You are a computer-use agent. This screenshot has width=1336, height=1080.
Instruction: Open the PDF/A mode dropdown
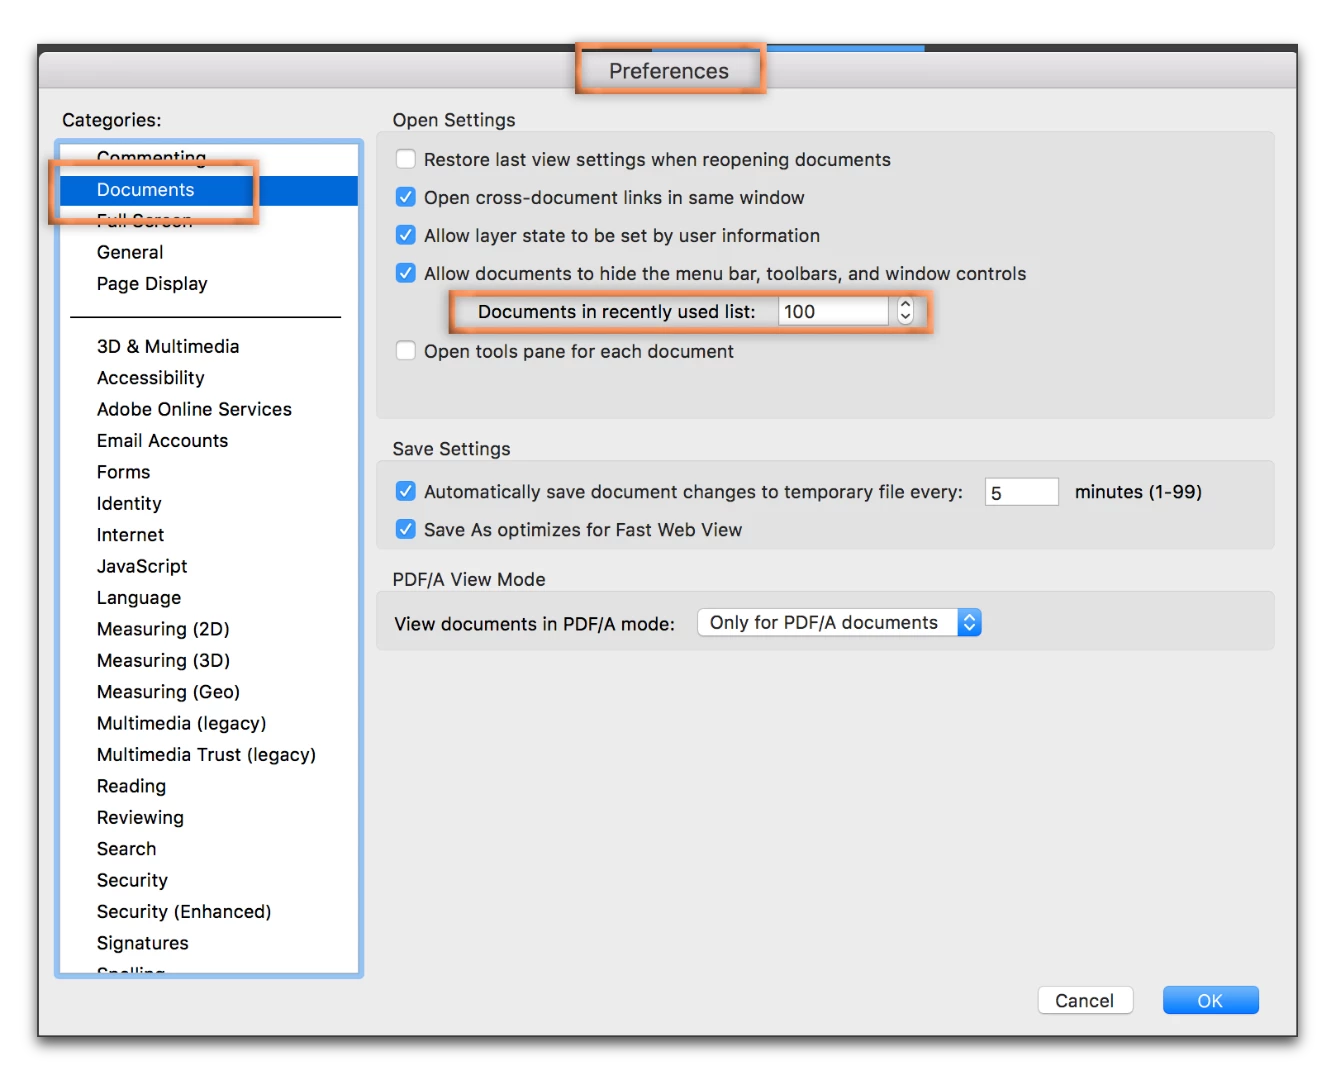click(839, 623)
